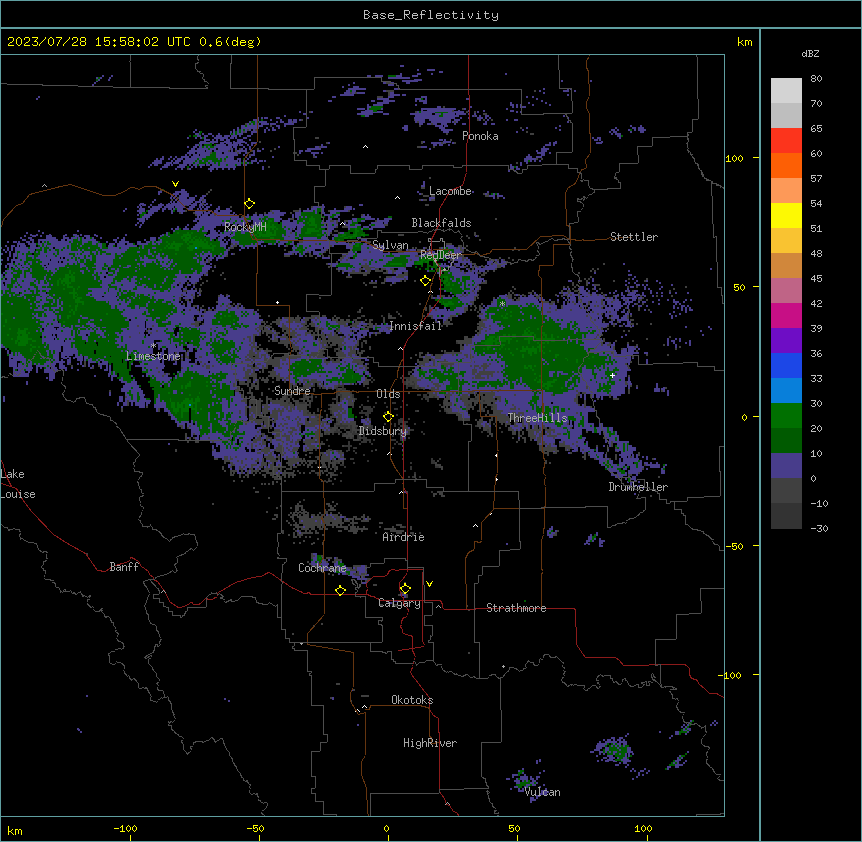The height and width of the screenshot is (842, 862).
Task: Click the 100 km tick on right axis
Action: (x=734, y=158)
